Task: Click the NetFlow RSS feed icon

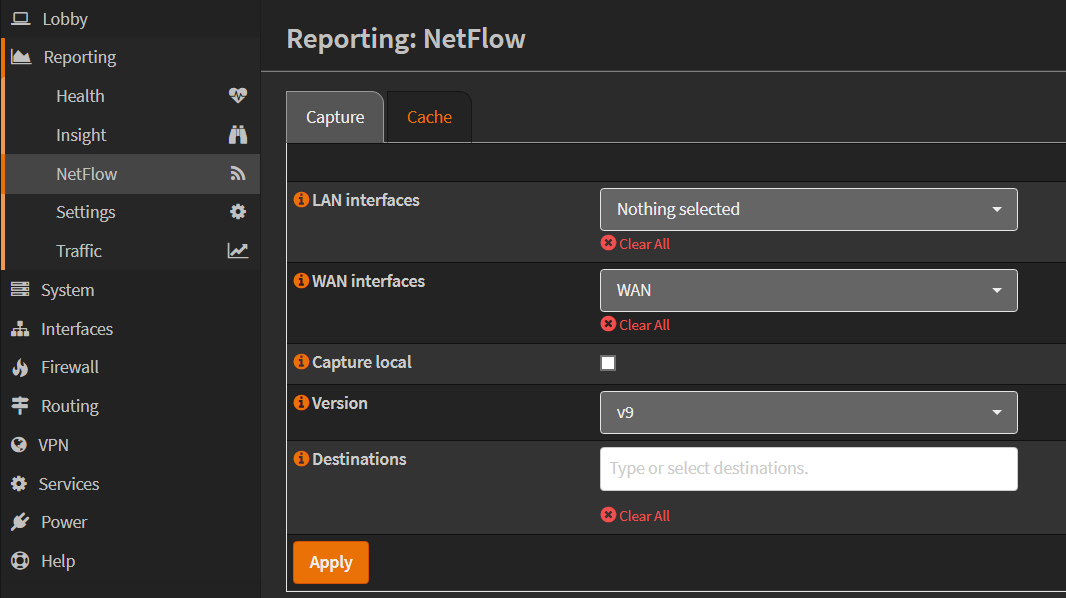Action: (237, 174)
